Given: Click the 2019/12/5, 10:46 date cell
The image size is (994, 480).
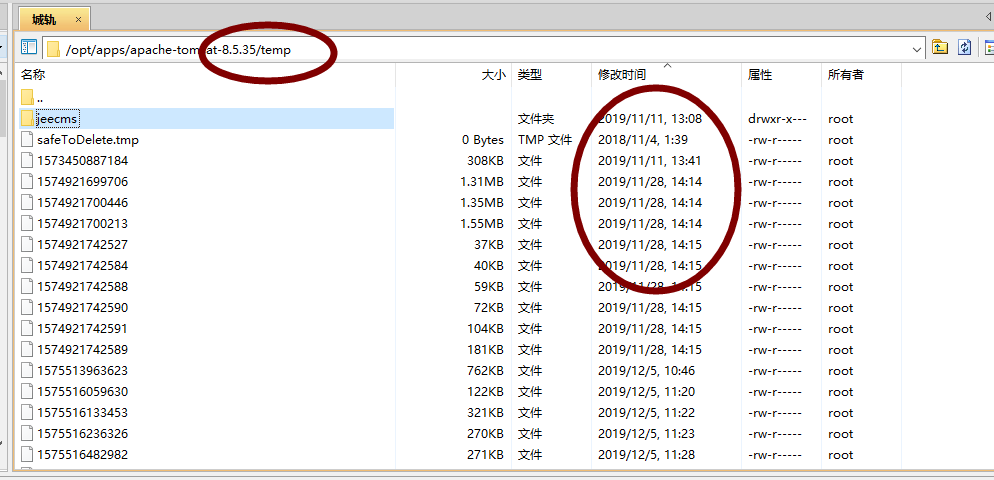Looking at the screenshot, I should 647,370.
